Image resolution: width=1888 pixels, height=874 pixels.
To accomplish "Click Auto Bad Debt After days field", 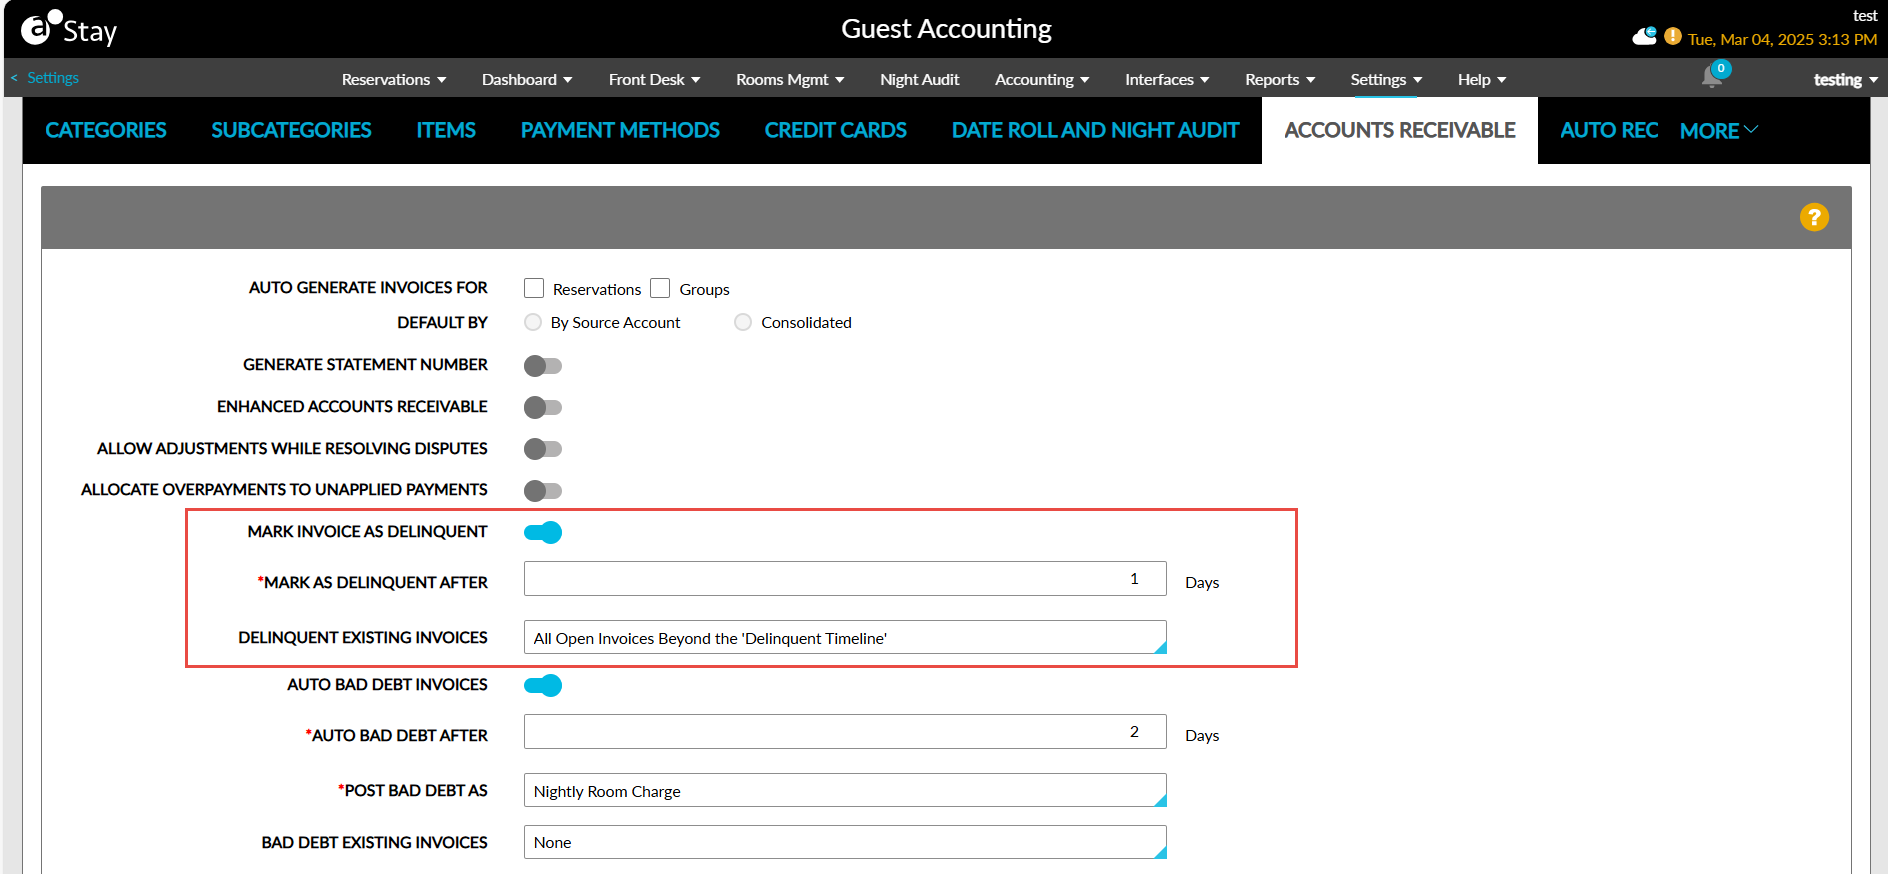I will 845,731.
